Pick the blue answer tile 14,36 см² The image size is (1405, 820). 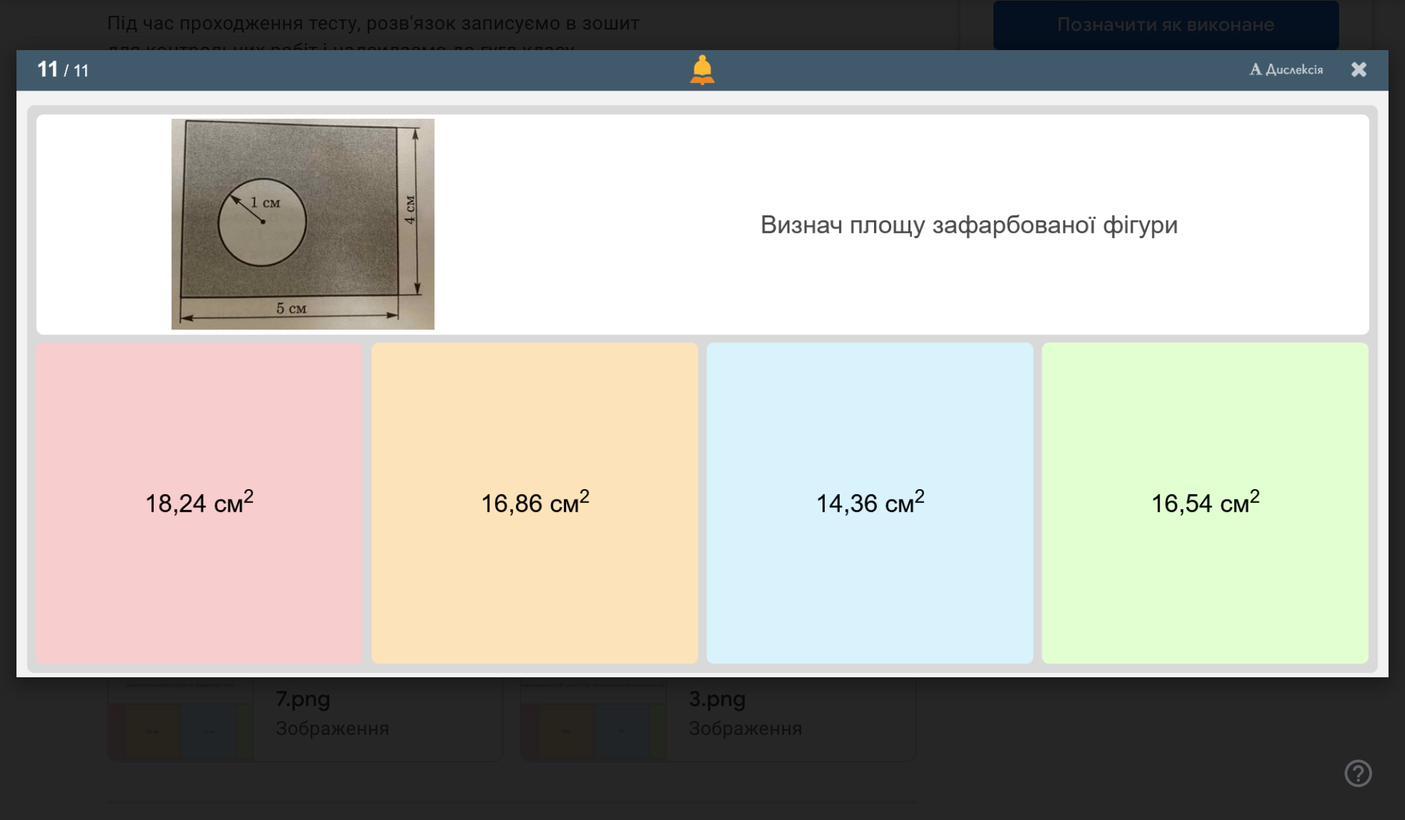click(870, 503)
